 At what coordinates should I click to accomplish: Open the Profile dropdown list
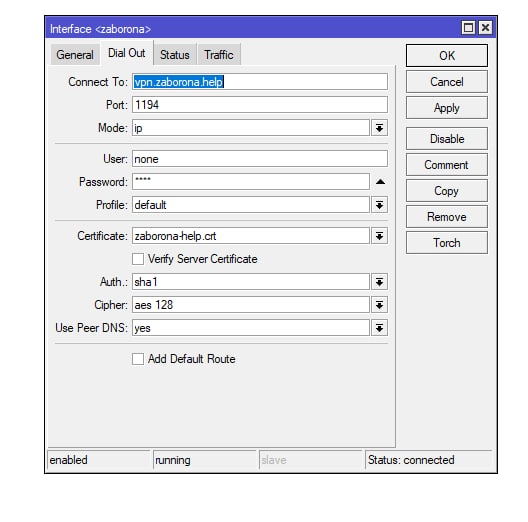(380, 205)
